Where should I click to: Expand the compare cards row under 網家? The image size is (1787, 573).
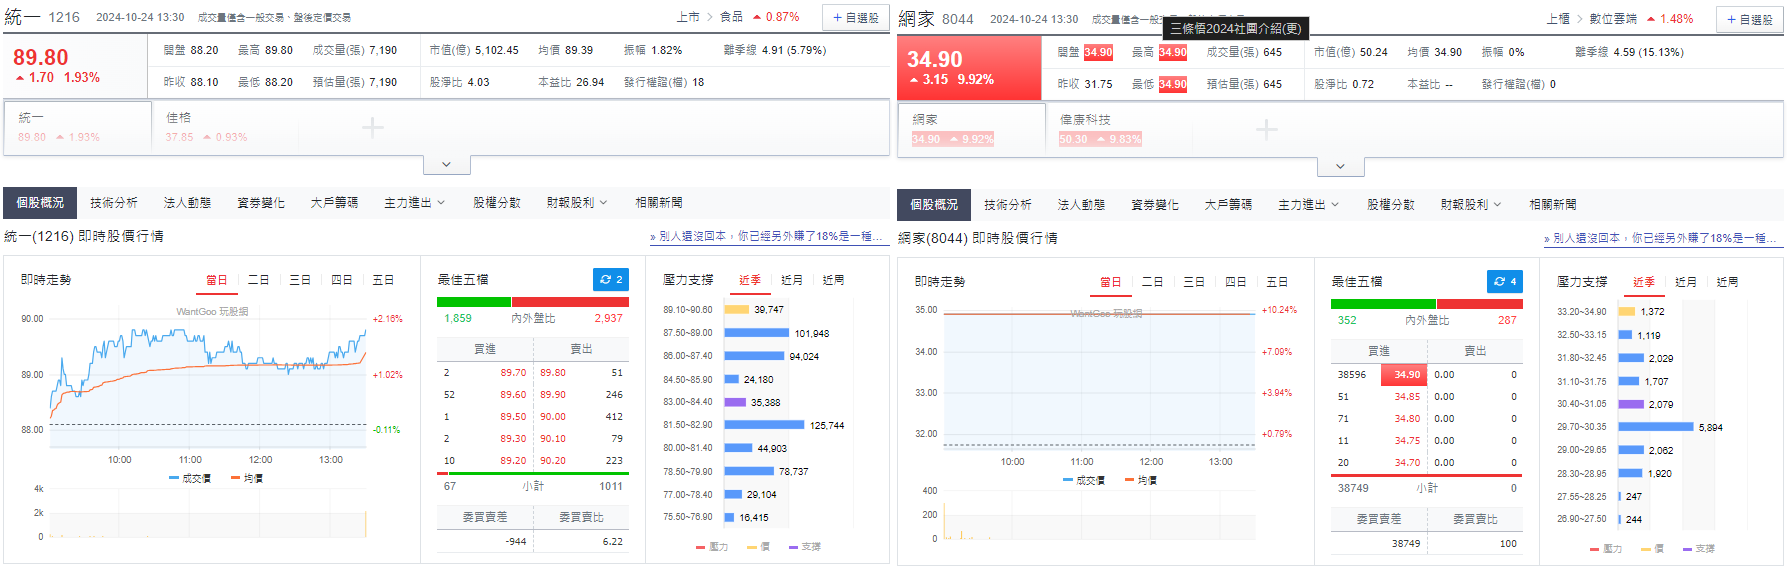(x=1340, y=166)
